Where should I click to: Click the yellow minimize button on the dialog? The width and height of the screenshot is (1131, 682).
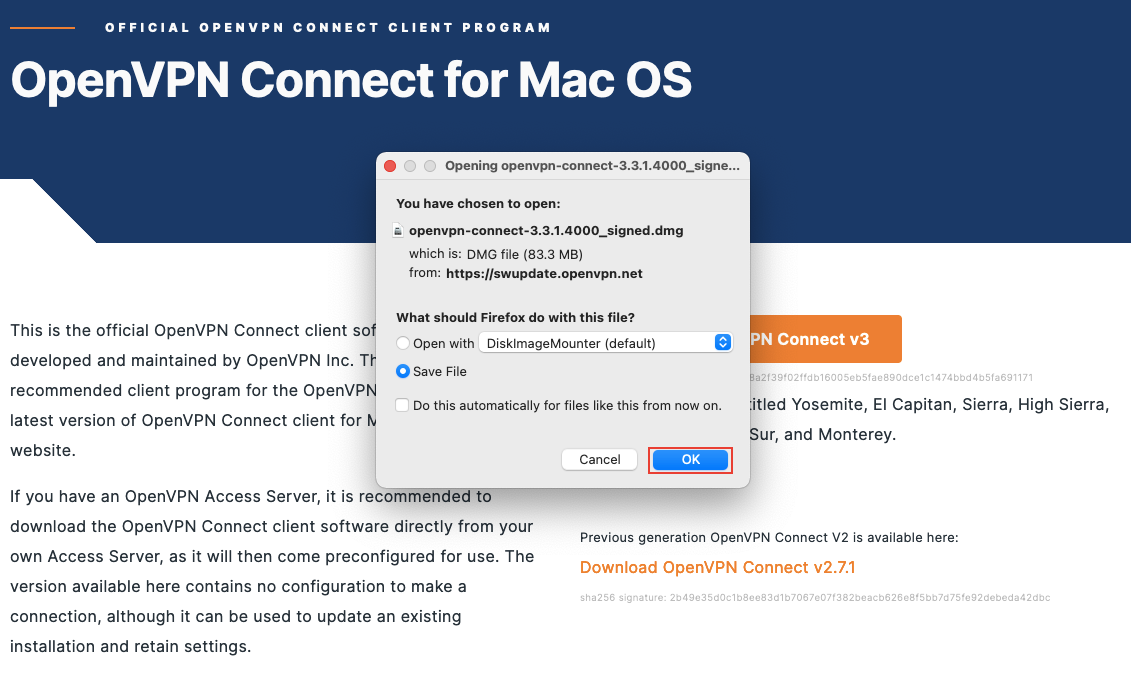[410, 166]
